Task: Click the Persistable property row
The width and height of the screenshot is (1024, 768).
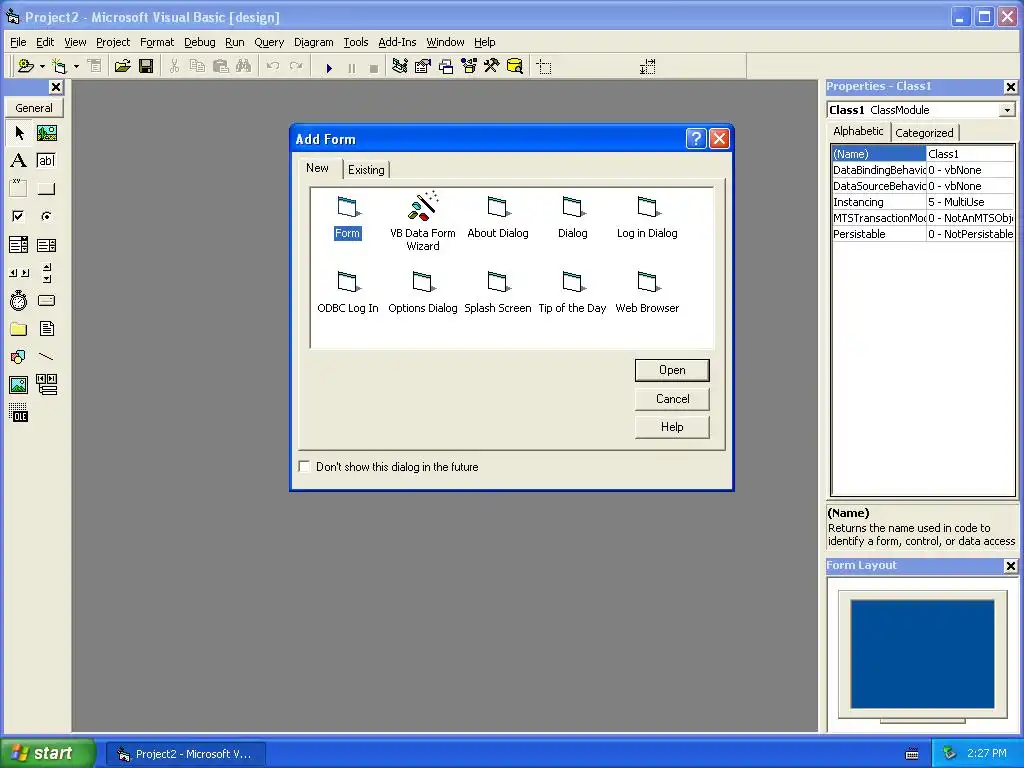Action: 923,234
